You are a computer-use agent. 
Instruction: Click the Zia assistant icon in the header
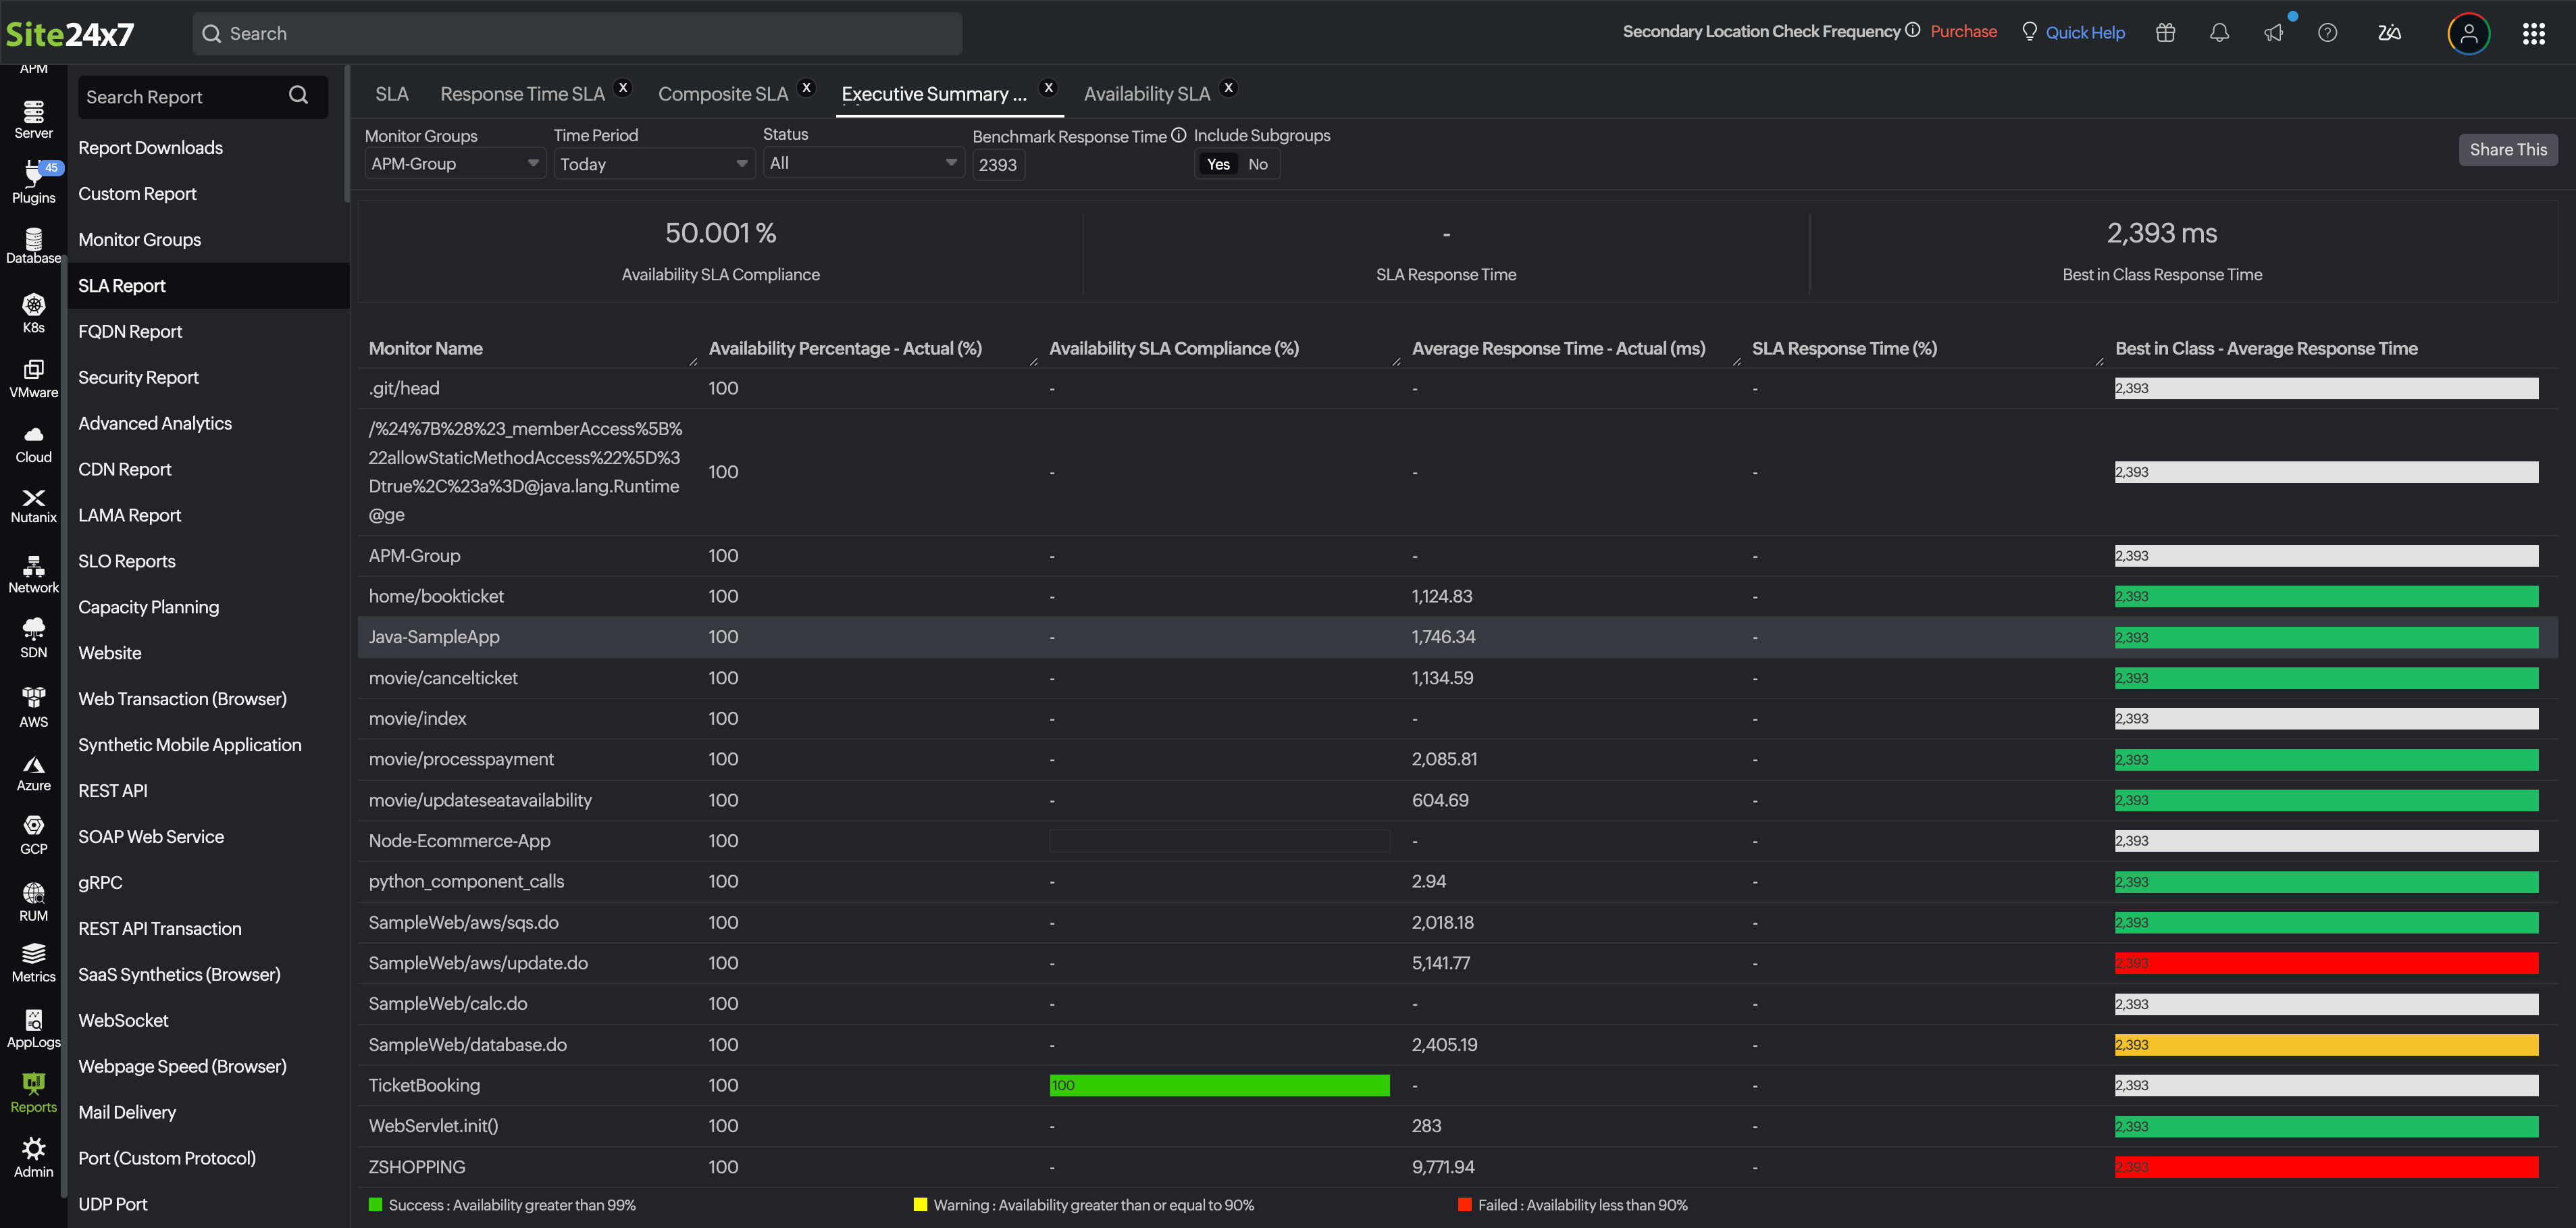pyautogui.click(x=2390, y=33)
